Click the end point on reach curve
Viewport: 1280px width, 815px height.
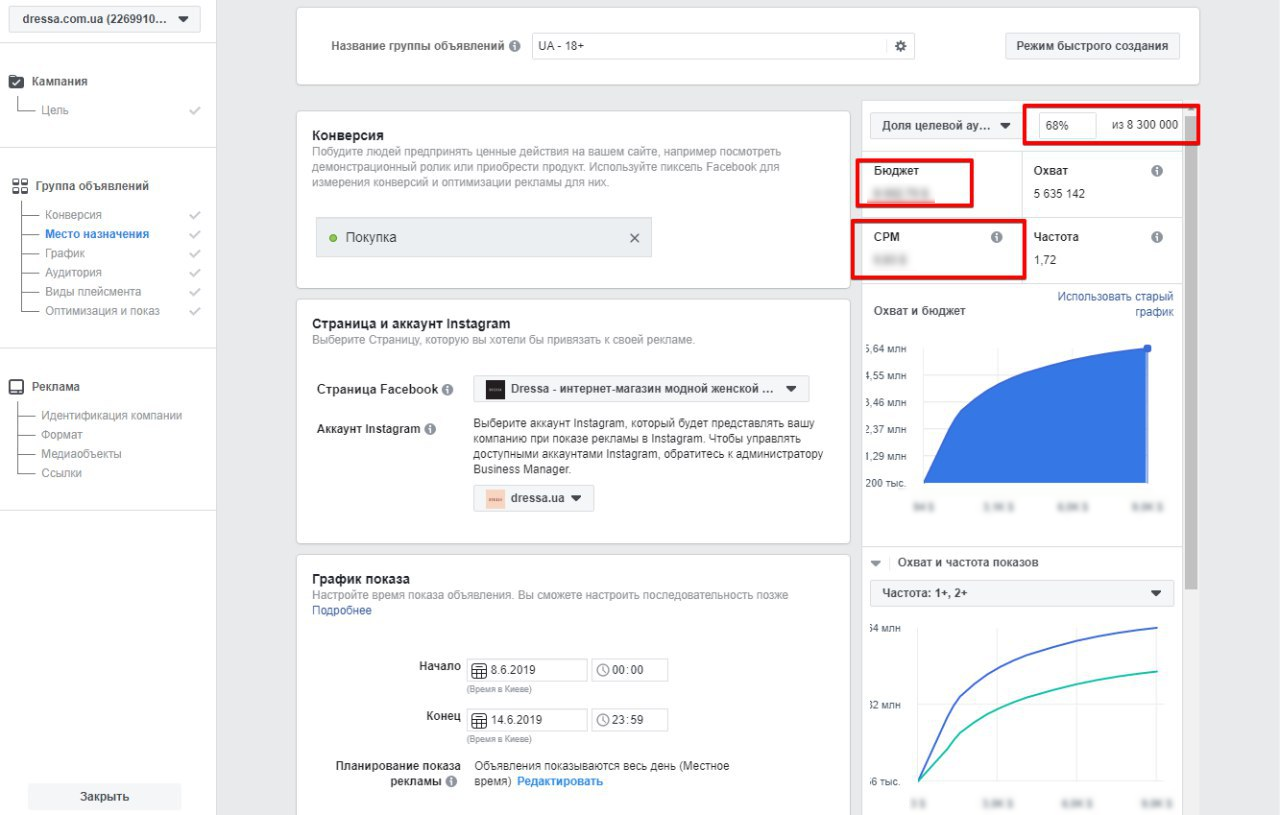(x=1147, y=348)
